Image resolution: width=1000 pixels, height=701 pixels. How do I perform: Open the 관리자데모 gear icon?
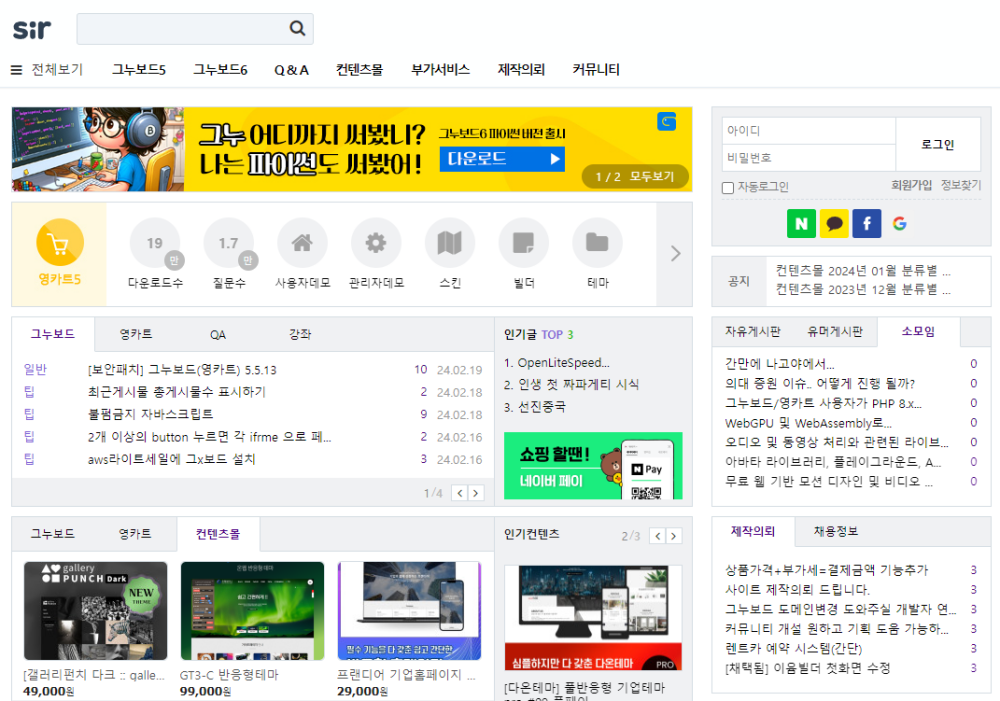click(x=376, y=243)
